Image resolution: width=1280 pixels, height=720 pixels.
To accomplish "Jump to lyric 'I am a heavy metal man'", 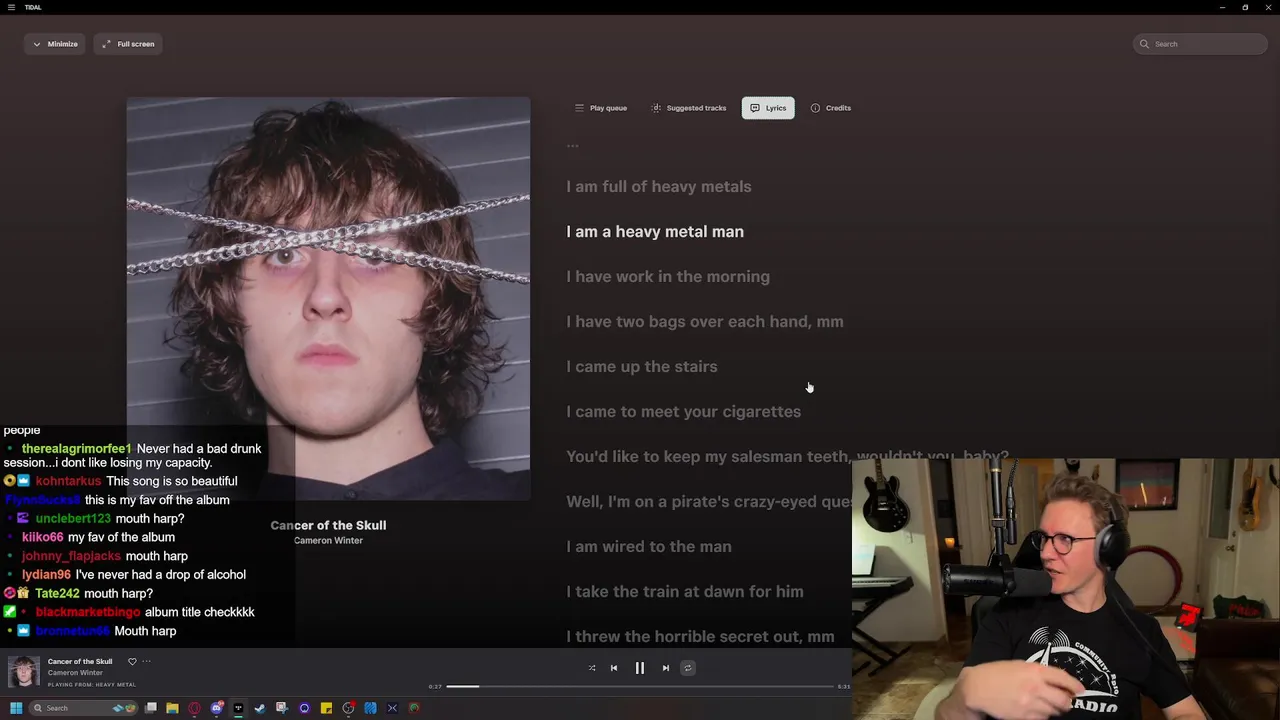I will 655,232.
